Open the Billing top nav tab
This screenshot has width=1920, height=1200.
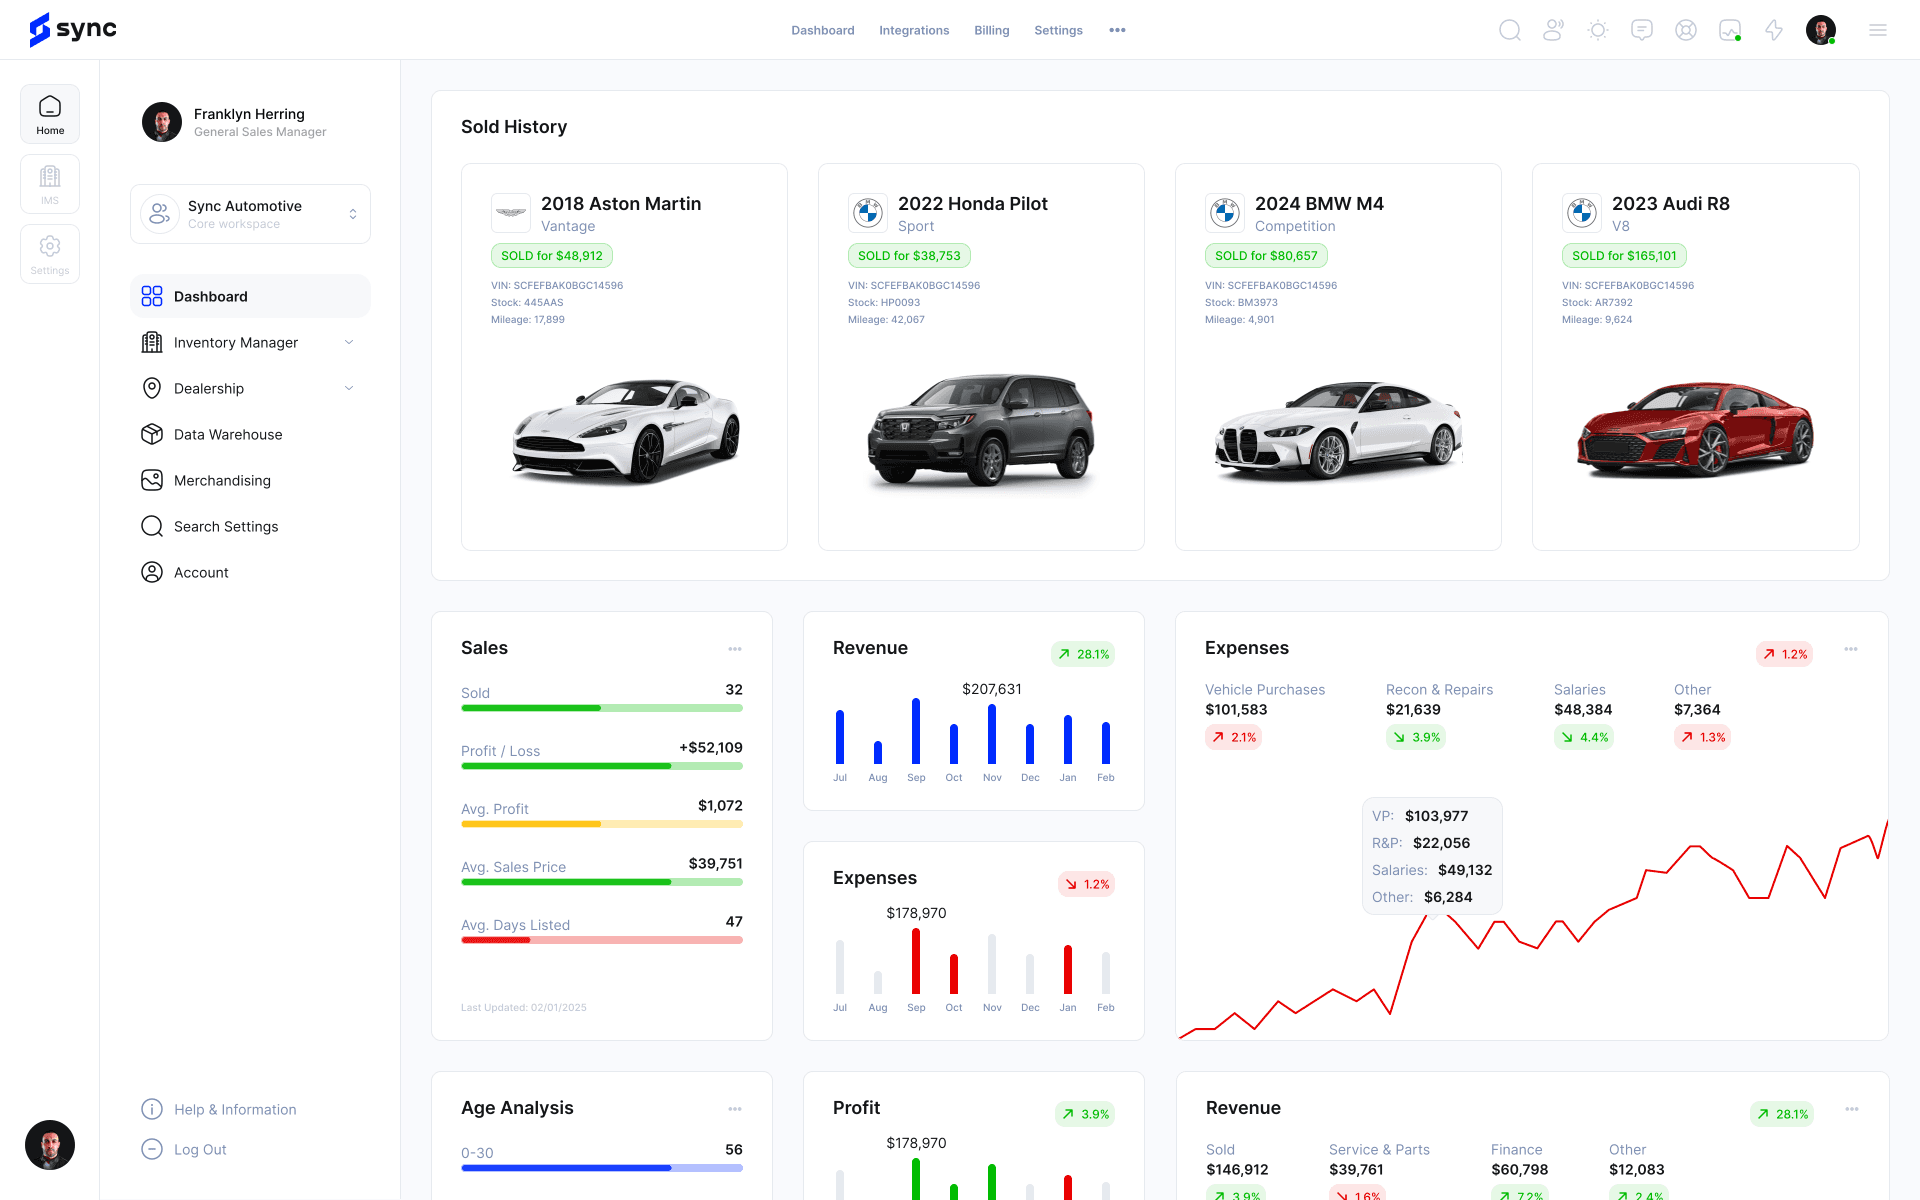pyautogui.click(x=992, y=30)
